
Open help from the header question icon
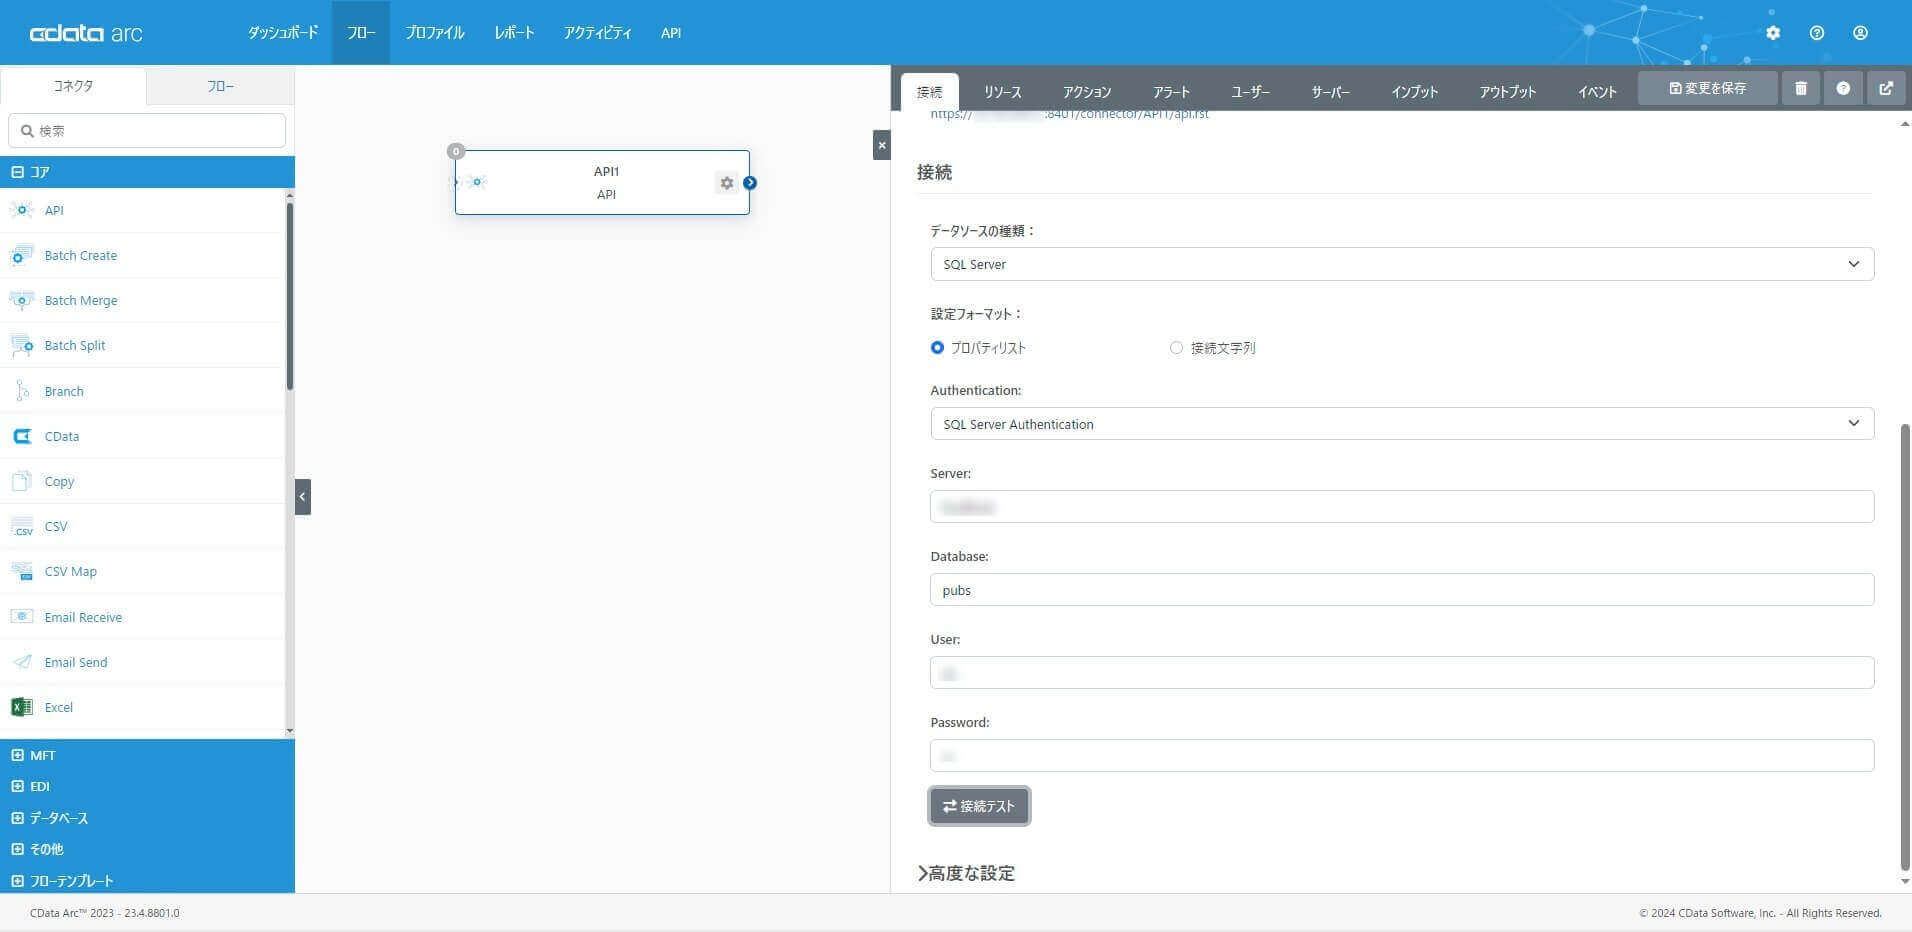tap(1817, 33)
